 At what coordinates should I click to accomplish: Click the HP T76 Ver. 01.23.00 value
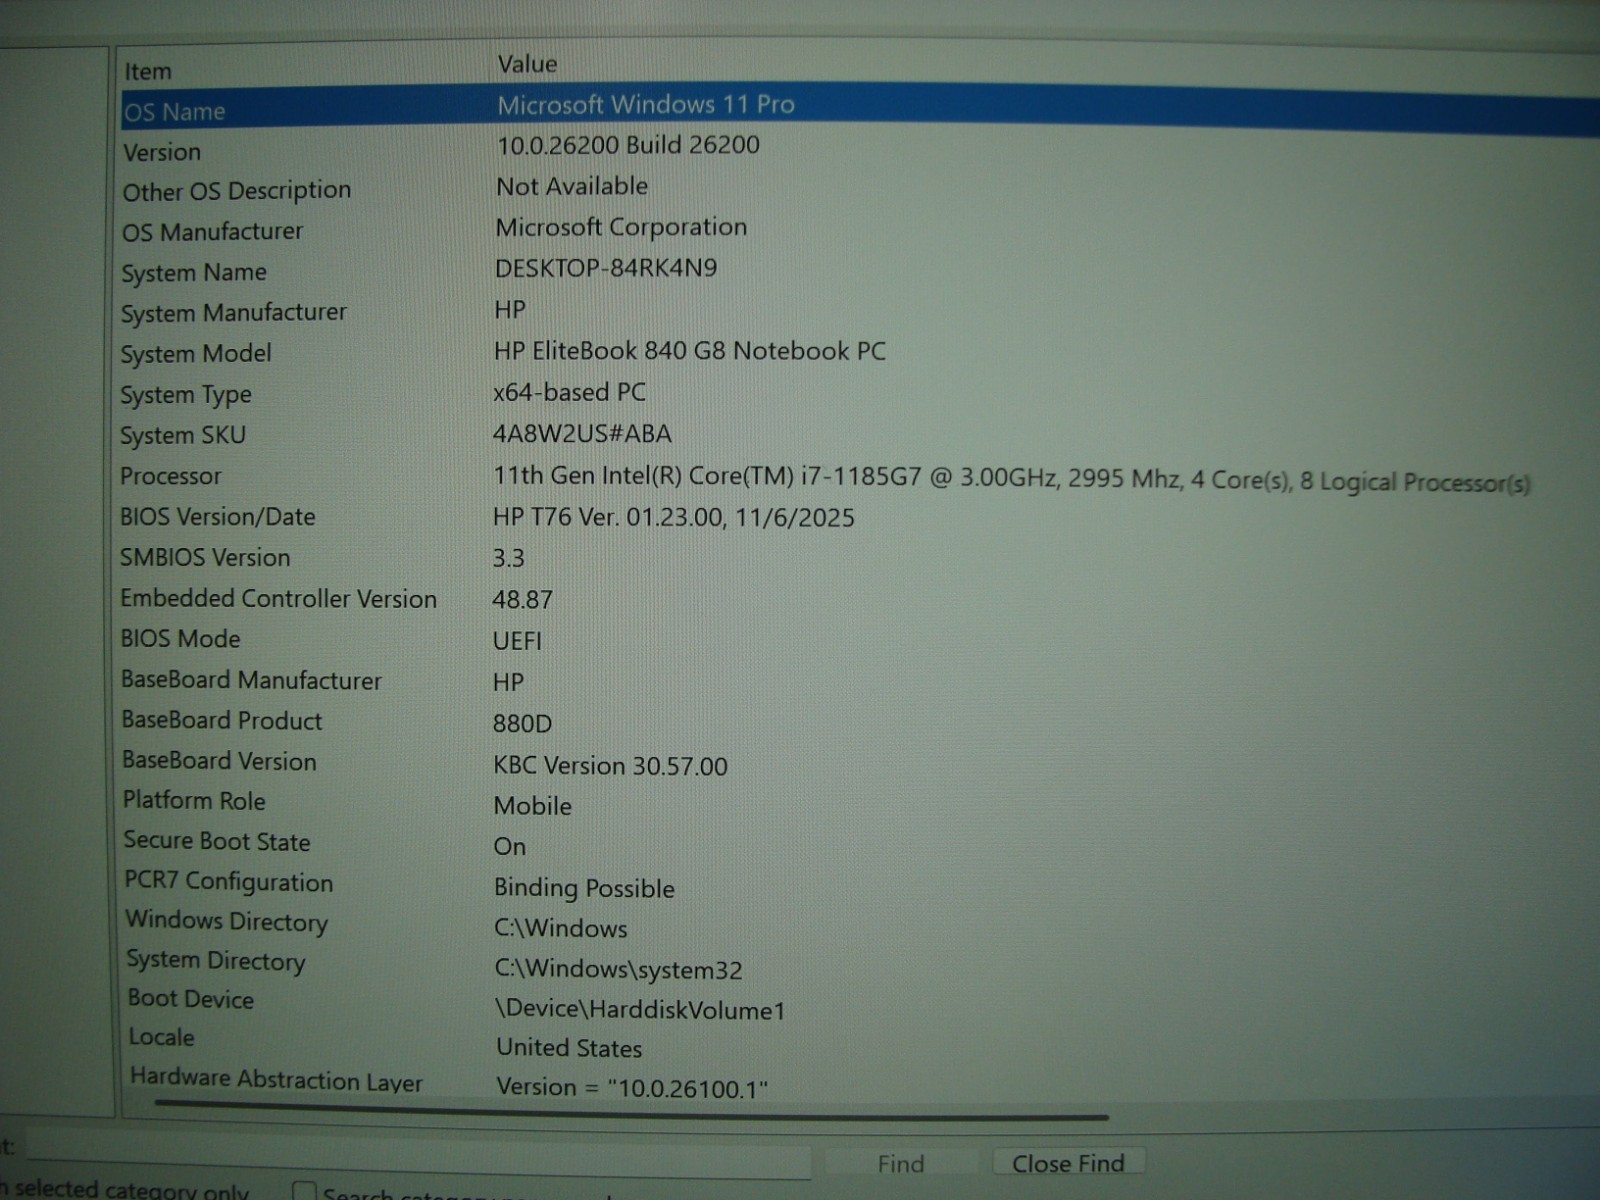point(674,517)
